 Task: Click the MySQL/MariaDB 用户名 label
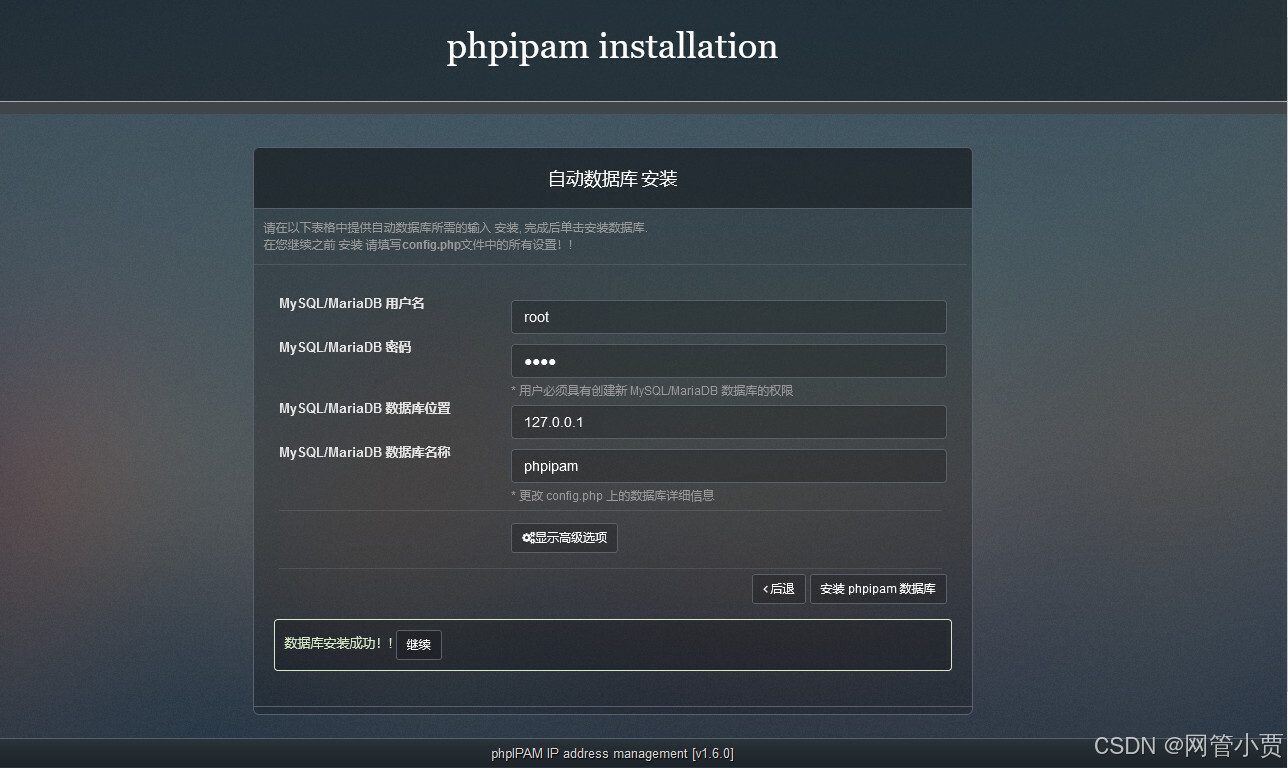(352, 303)
